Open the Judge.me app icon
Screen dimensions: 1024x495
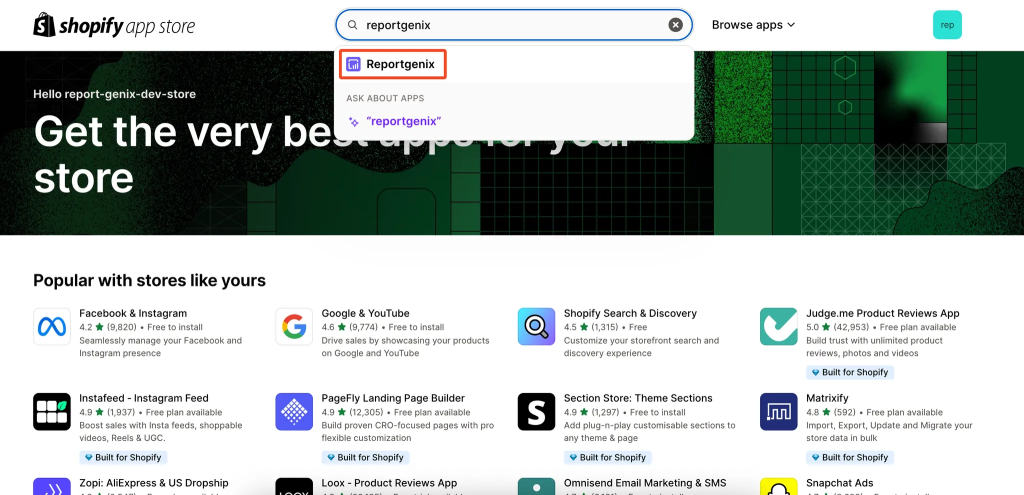pos(778,327)
